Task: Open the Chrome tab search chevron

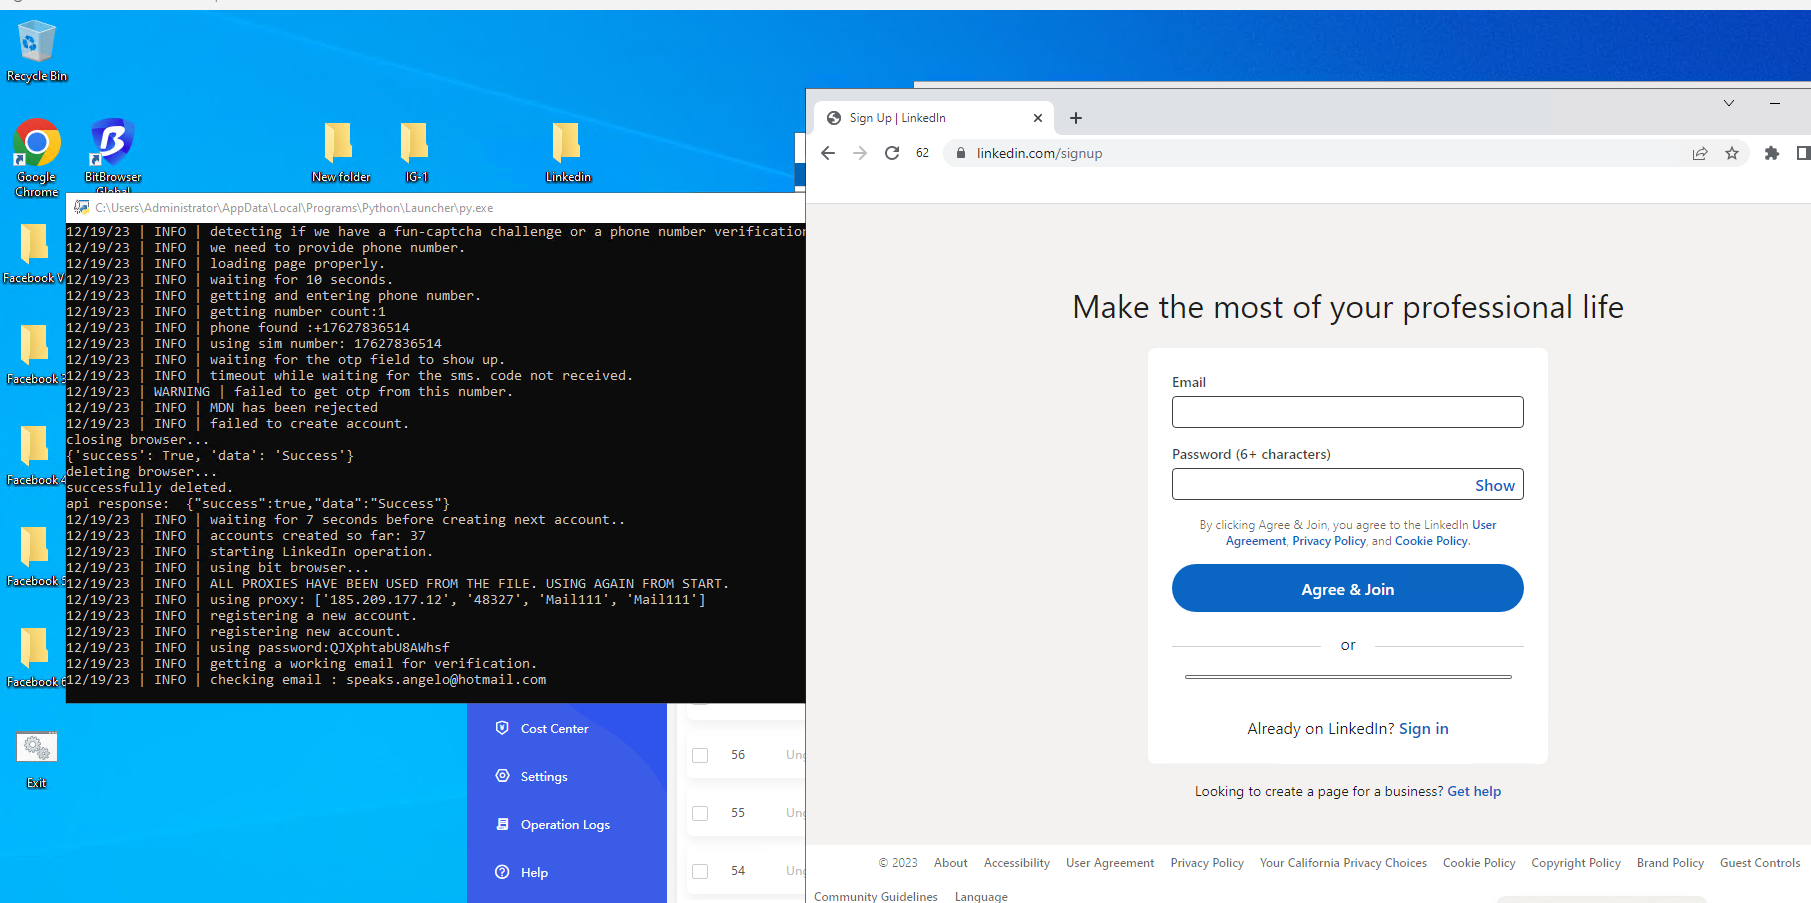Action: 1729,103
